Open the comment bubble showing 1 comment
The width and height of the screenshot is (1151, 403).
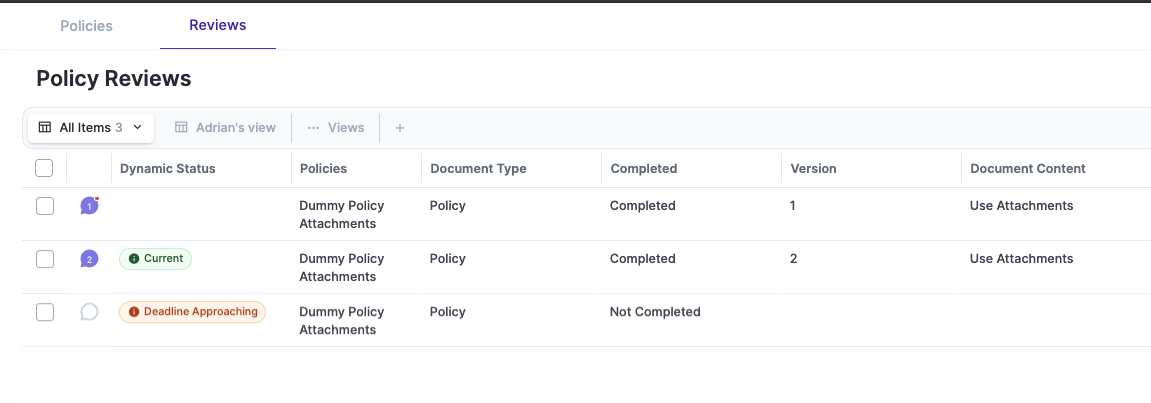click(89, 206)
